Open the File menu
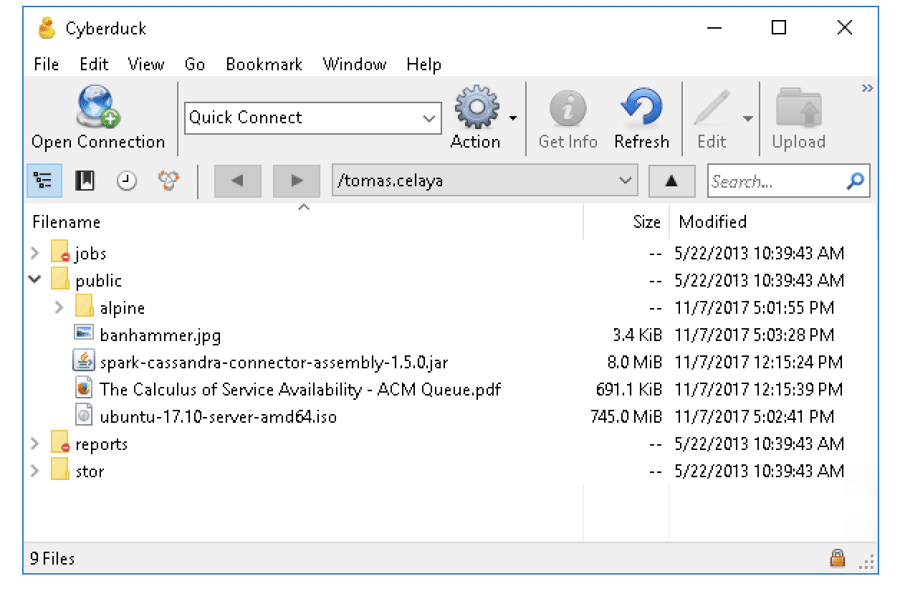Image resolution: width=900 pixels, height=599 pixels. 46,64
